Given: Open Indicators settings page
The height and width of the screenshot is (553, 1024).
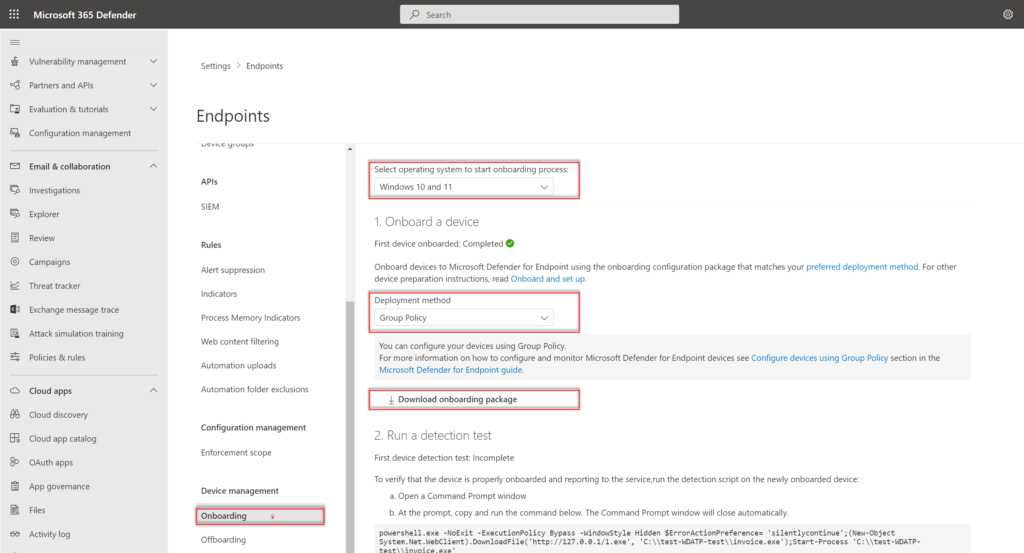Looking at the screenshot, I should point(219,294).
